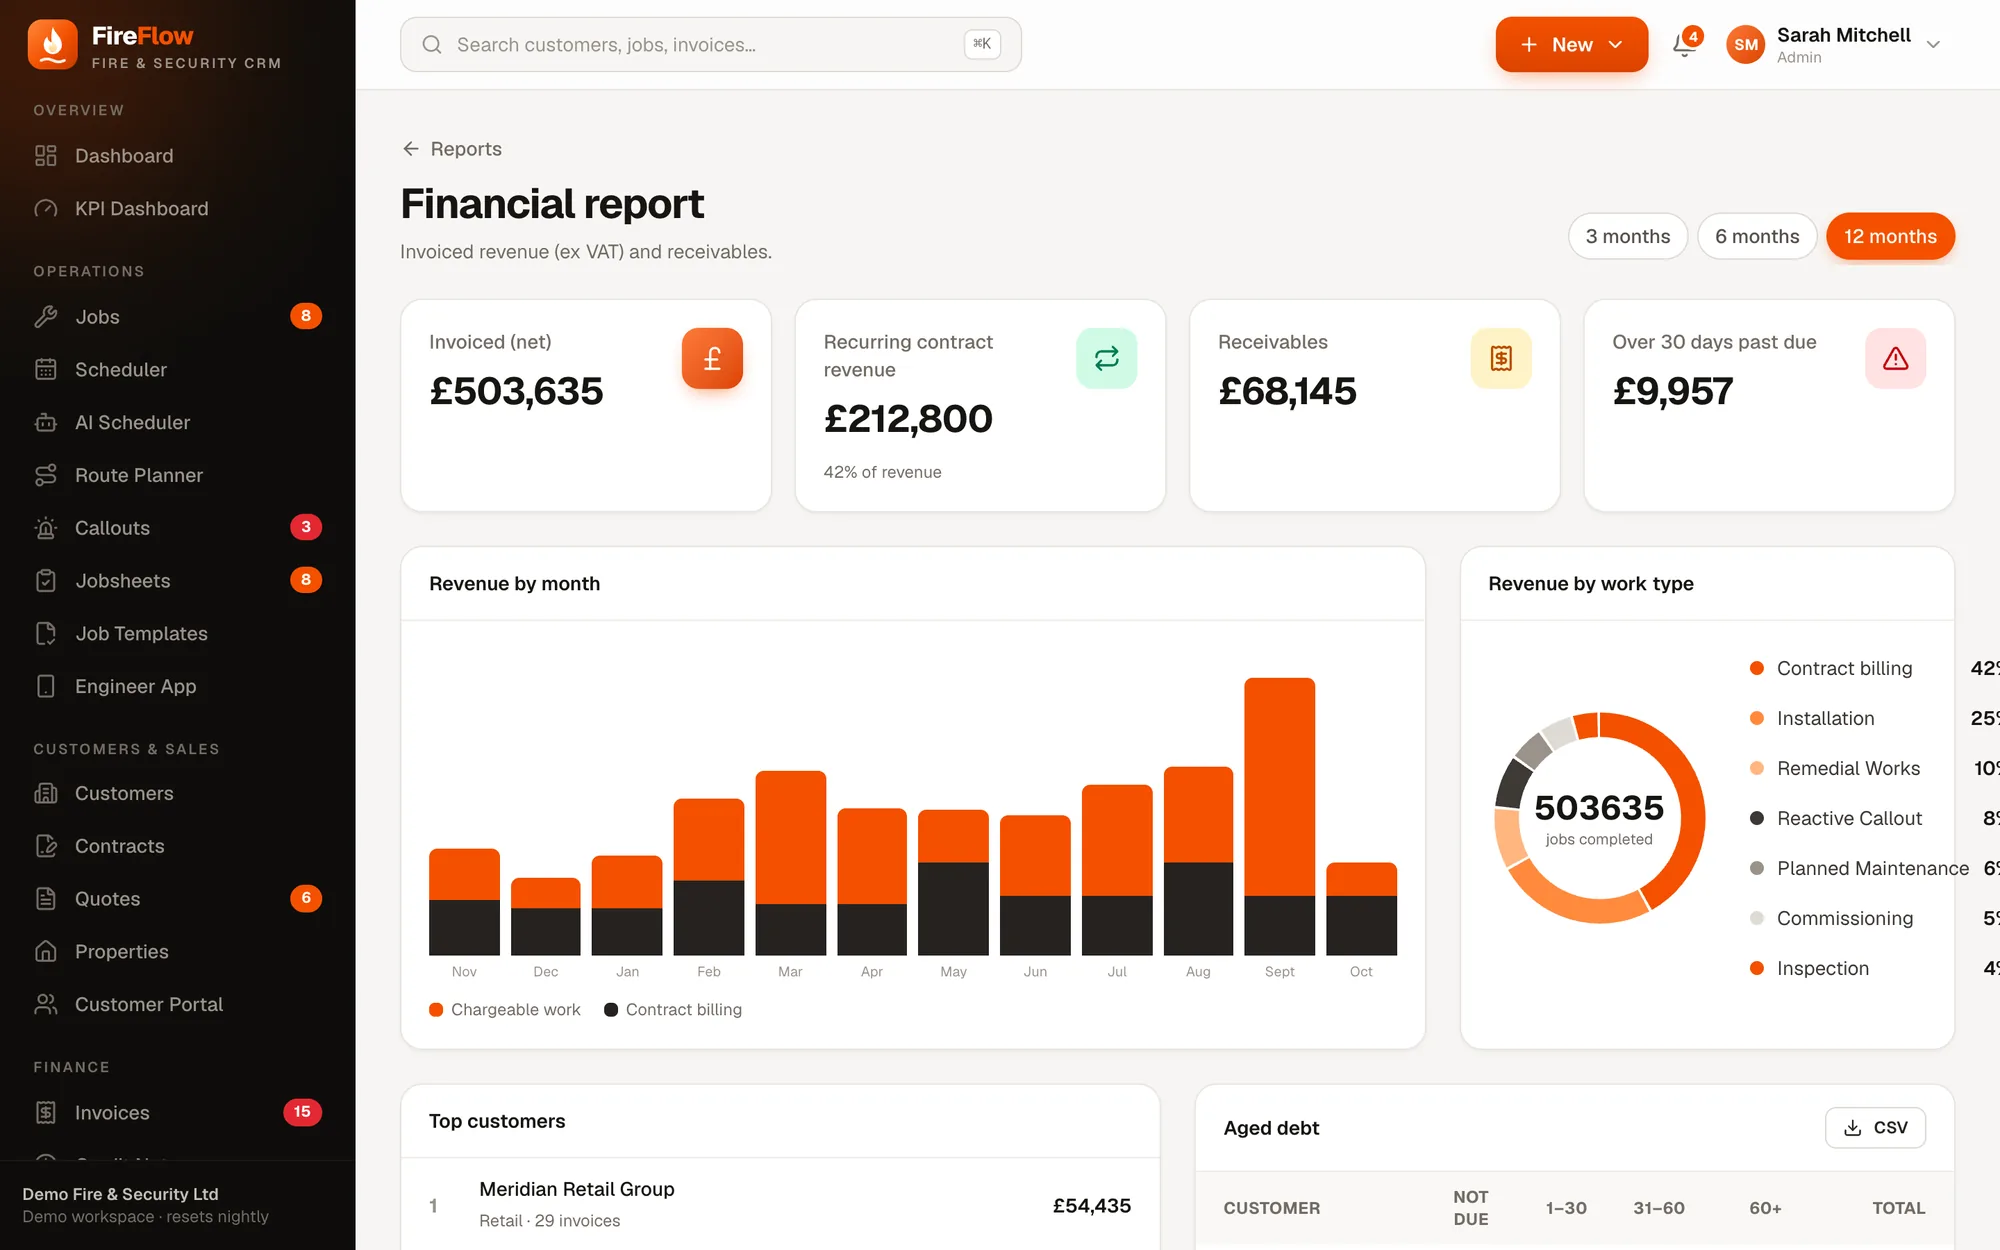The width and height of the screenshot is (2000, 1250).
Task: Click the Demo Fire & Security Ltd workspace
Action: [x=146, y=1205]
